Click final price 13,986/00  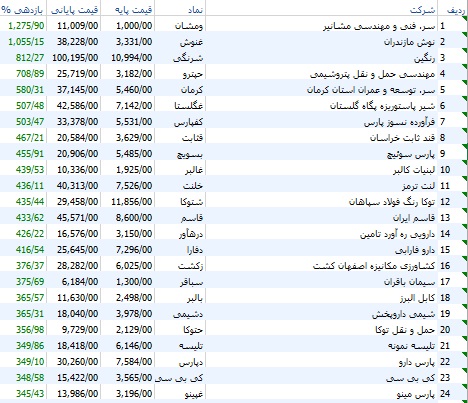pos(77,394)
